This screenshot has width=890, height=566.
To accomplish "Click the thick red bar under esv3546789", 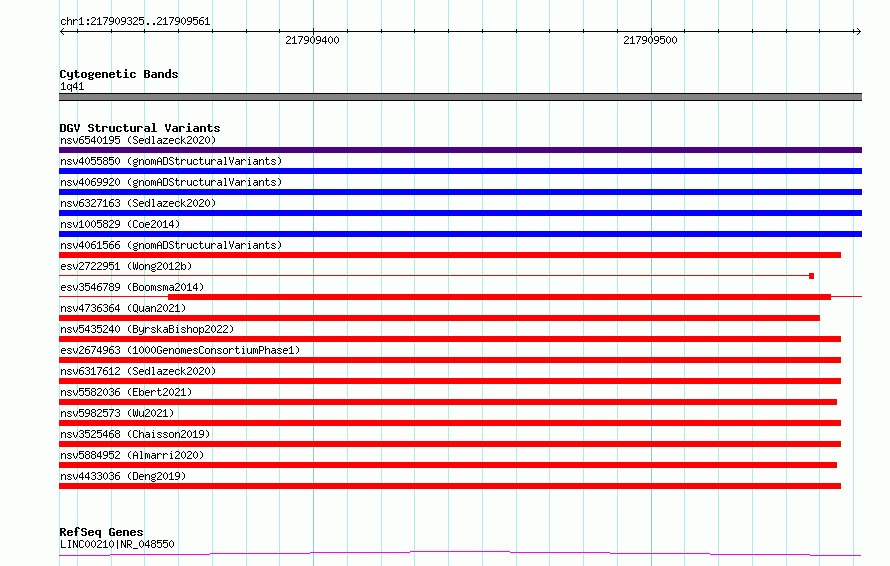I will [x=499, y=297].
